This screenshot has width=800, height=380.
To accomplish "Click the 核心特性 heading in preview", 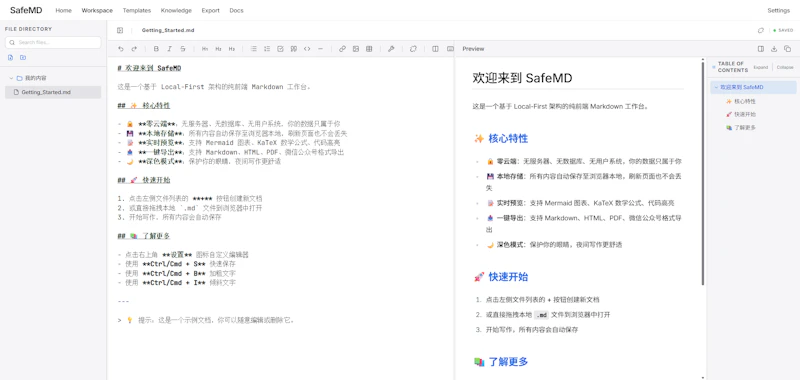I will [501, 139].
